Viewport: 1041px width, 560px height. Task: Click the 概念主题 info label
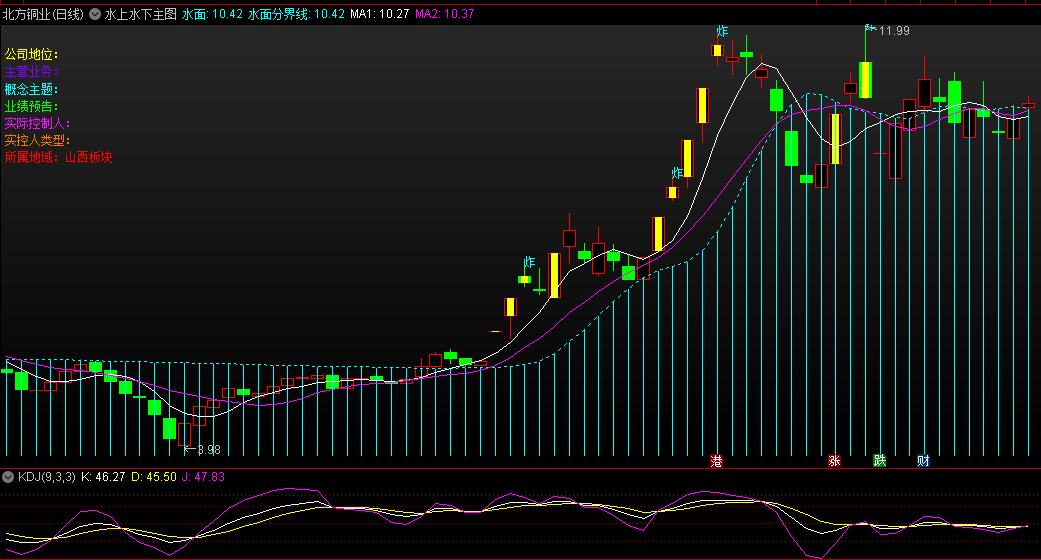point(32,89)
